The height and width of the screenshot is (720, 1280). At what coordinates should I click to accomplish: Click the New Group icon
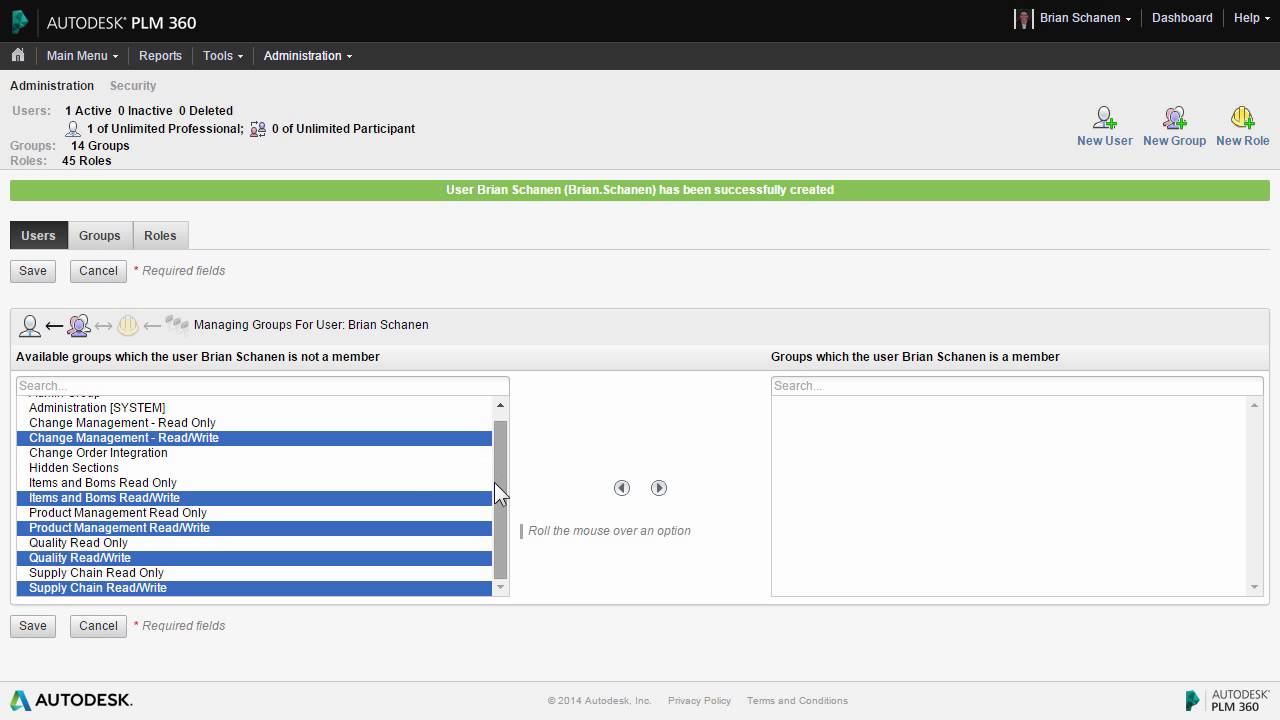pyautogui.click(x=1174, y=118)
